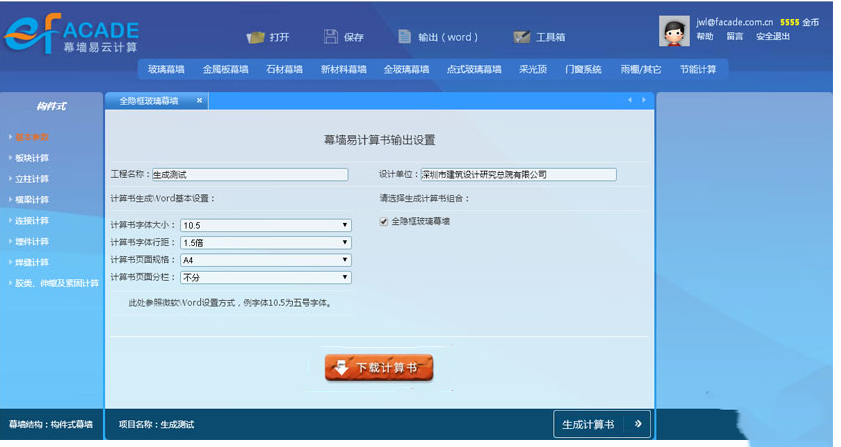This screenshot has height=447, width=841.
Task: Open the 新材料幕墙 menu
Action: tap(343, 69)
